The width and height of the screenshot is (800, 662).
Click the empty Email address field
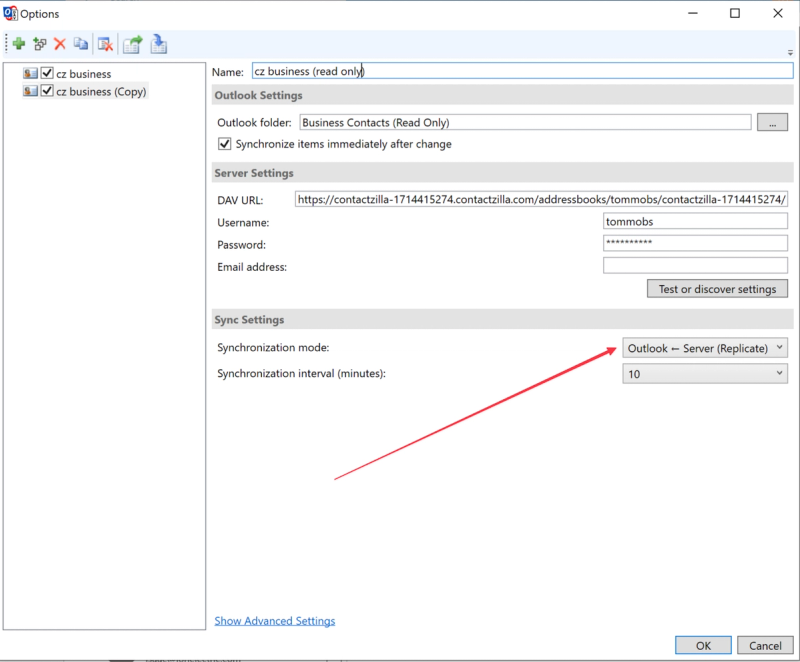point(695,266)
